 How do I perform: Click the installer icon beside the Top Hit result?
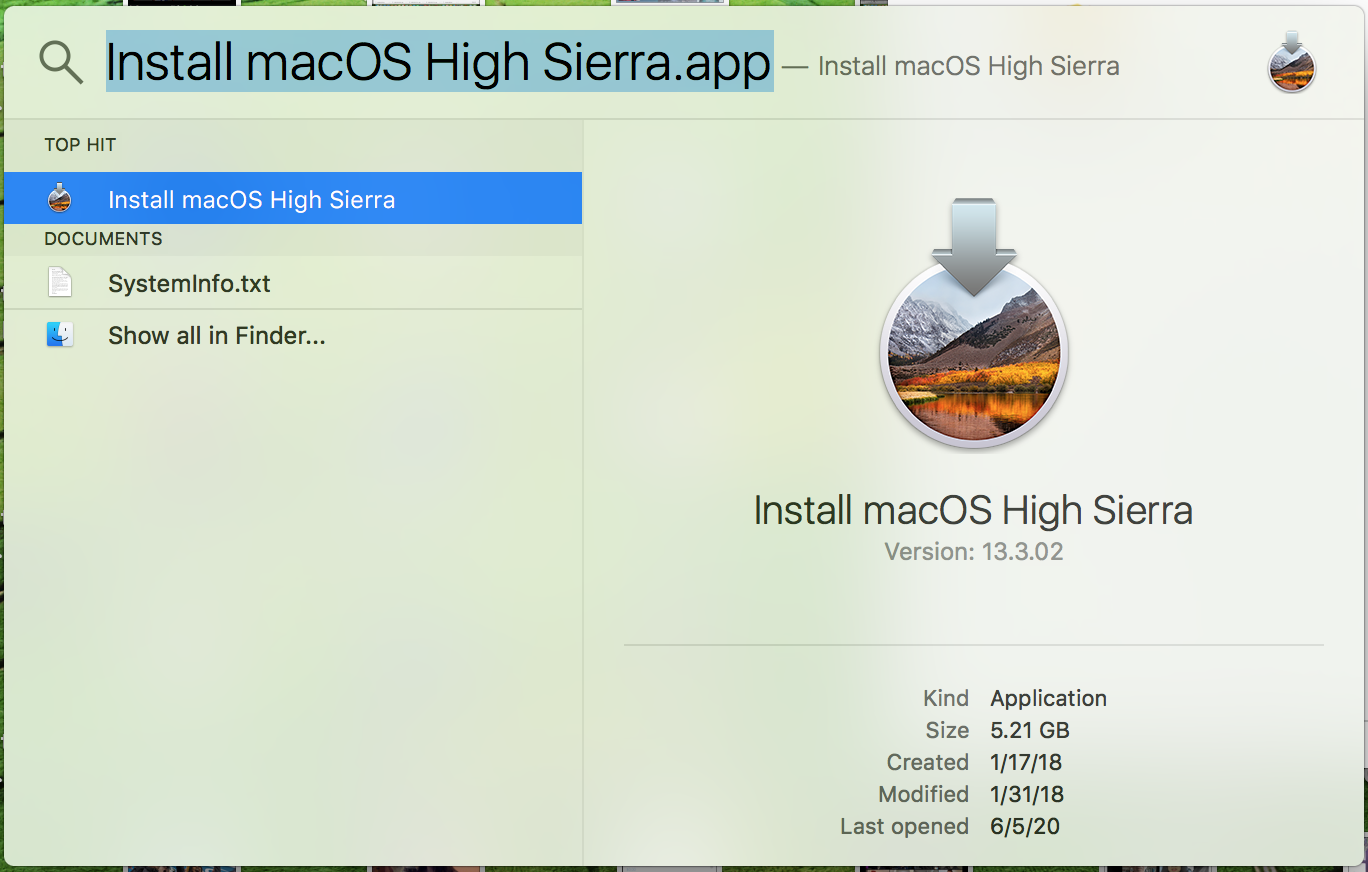point(60,198)
